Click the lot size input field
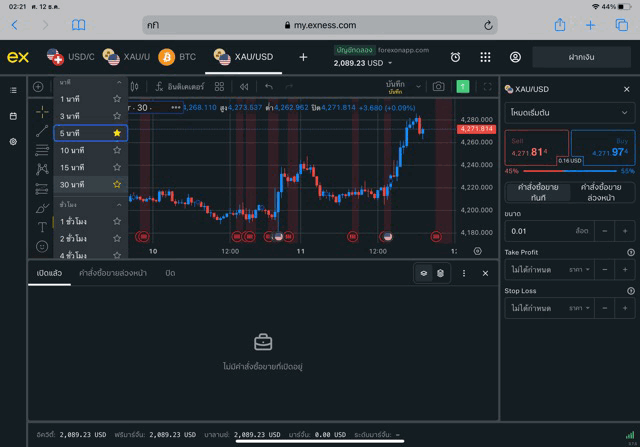This screenshot has height=447, width=640. point(542,231)
